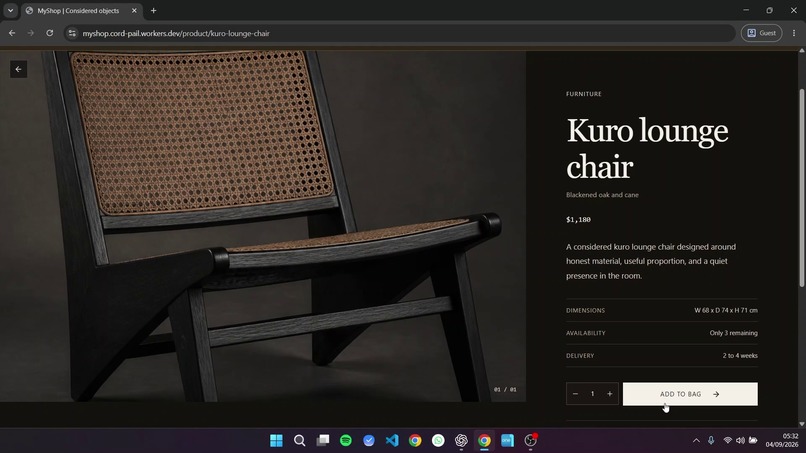Open the Windows Start menu
The height and width of the screenshot is (453, 806).
[x=277, y=441]
